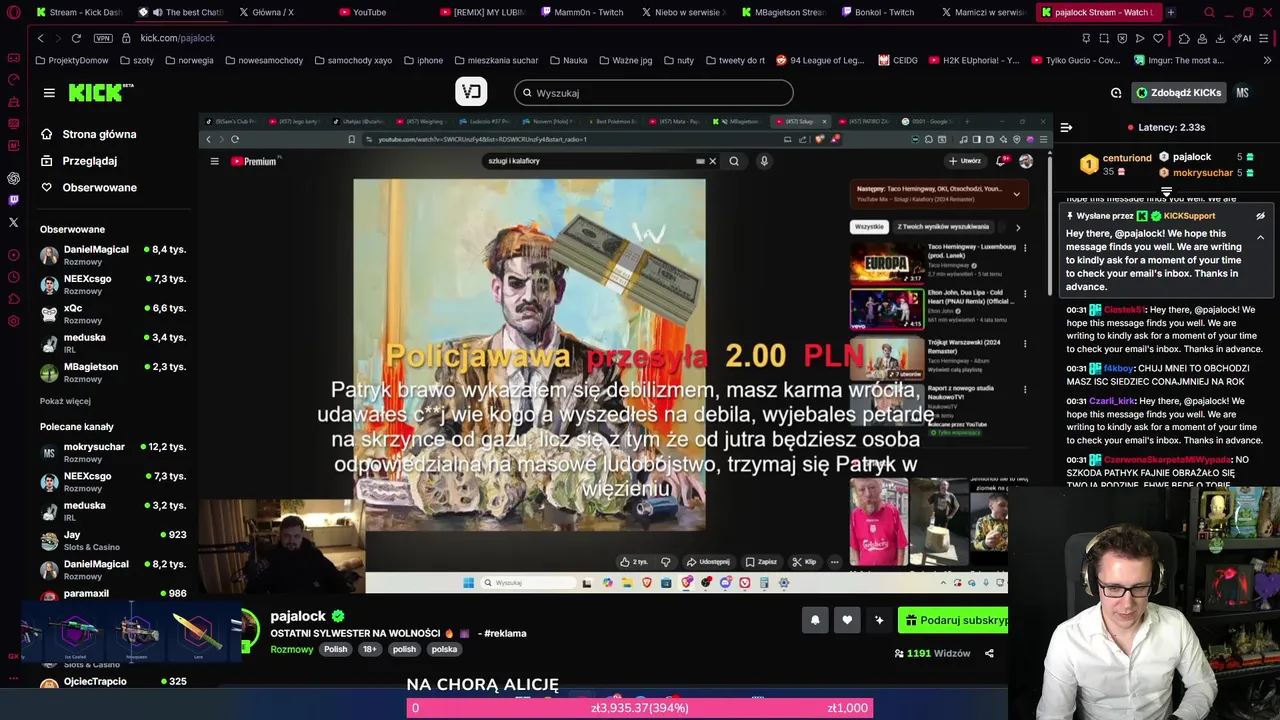Open followed channel DanielMagical 8,4 tys.
The width and height of the screenshot is (1280, 720).
click(113, 255)
